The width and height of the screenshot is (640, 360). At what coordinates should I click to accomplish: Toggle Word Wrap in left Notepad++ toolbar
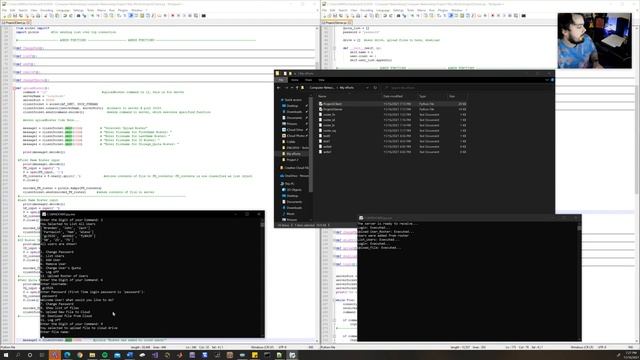(118, 16)
